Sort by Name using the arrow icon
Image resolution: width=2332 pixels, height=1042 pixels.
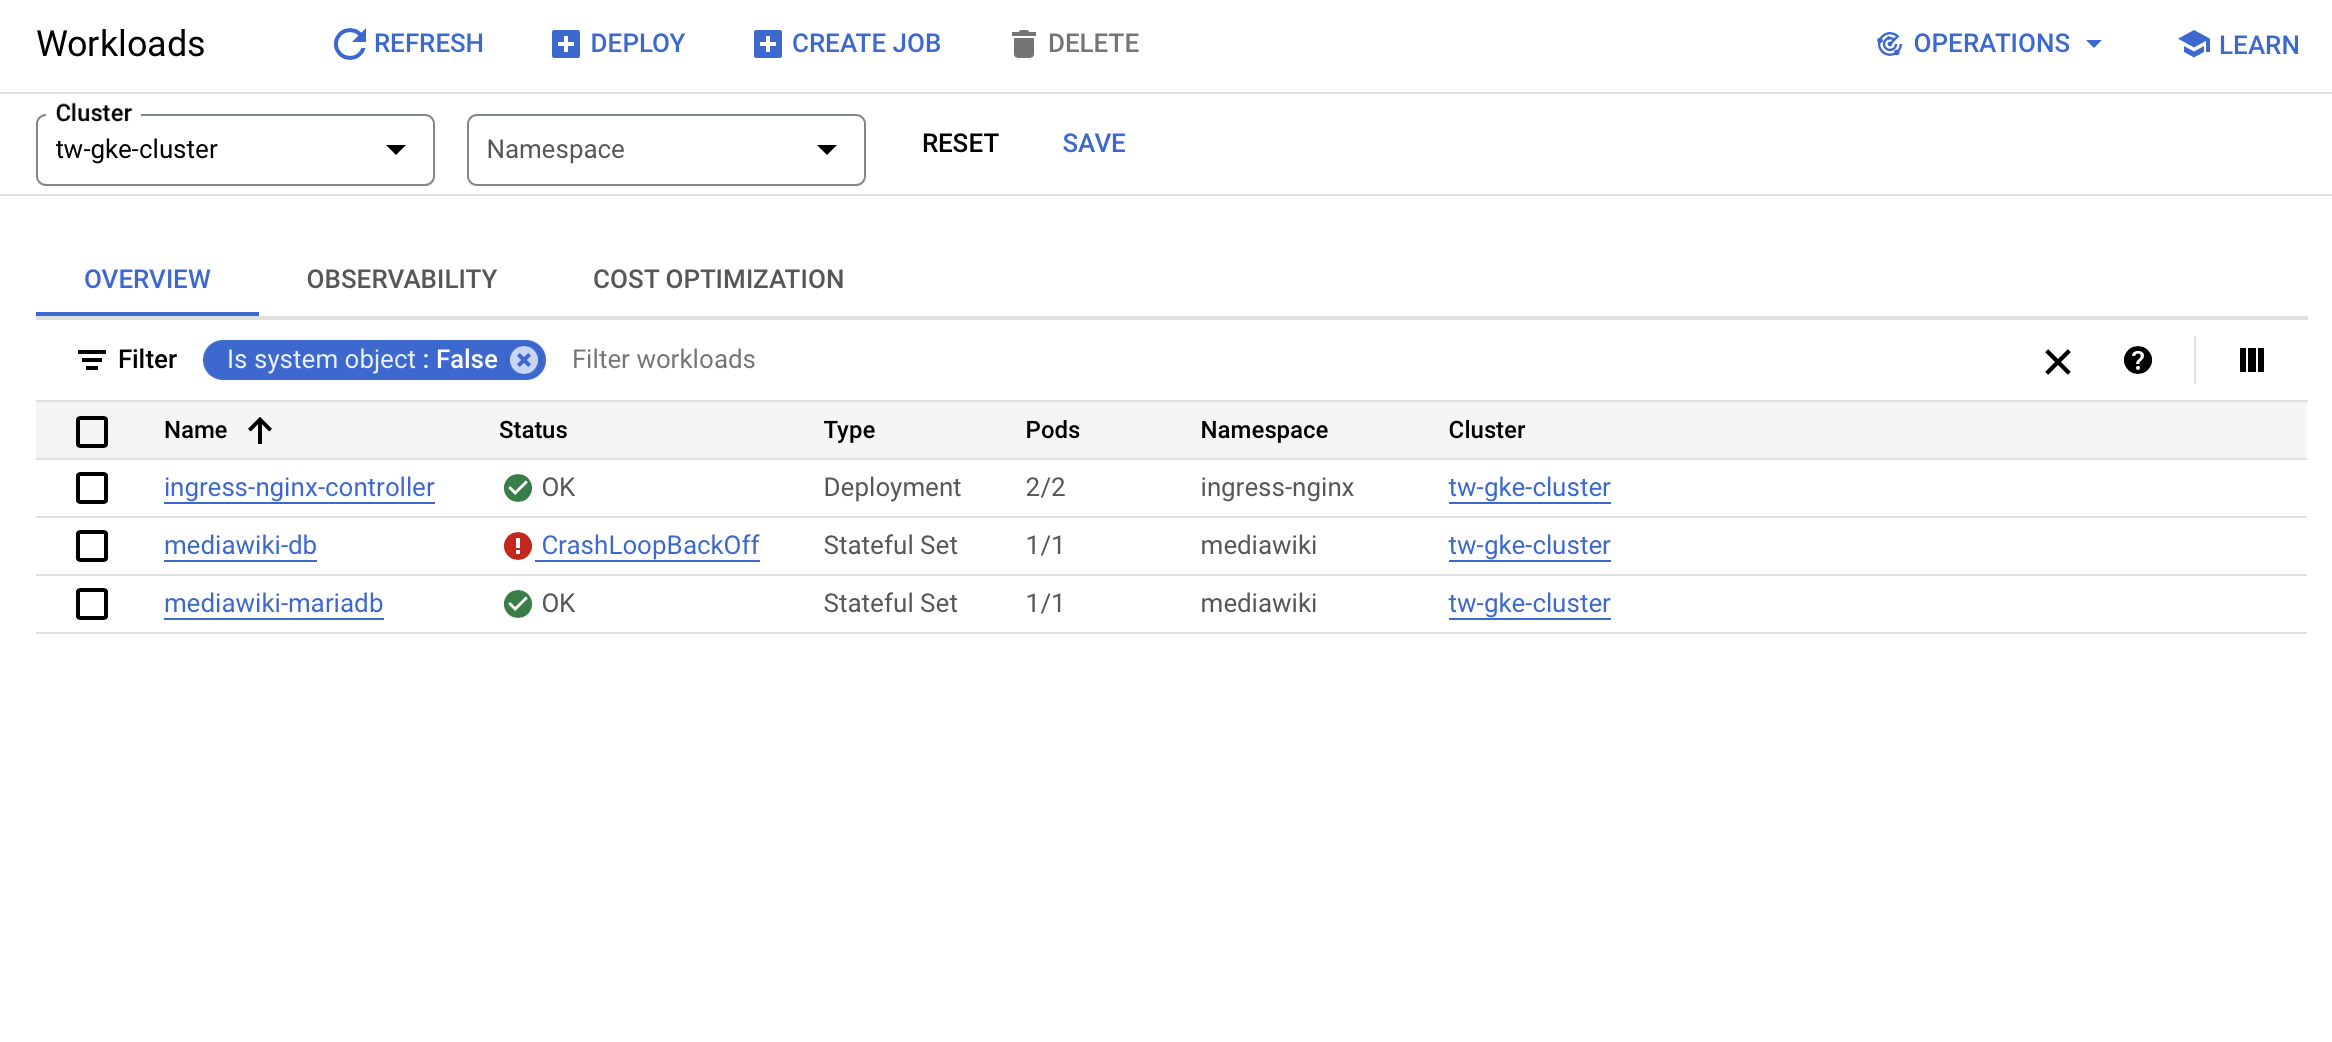tap(260, 431)
